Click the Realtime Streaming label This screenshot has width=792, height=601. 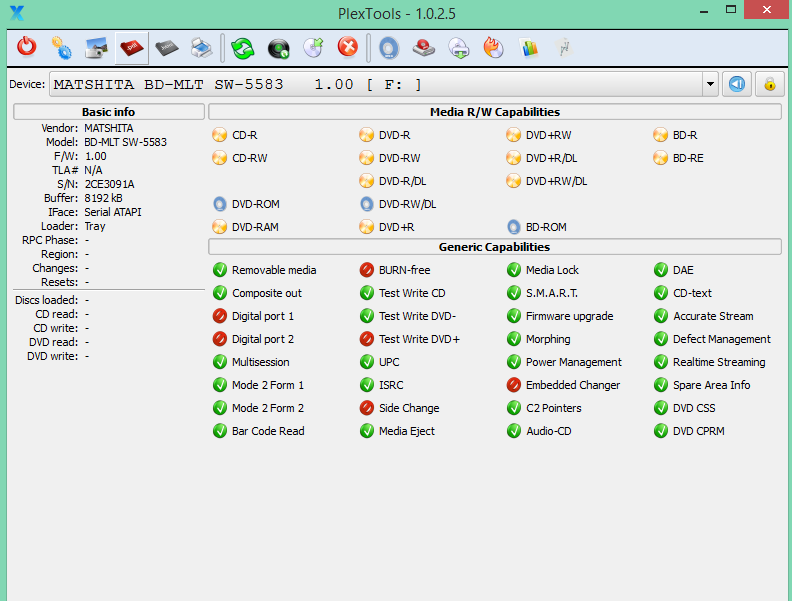(x=719, y=362)
